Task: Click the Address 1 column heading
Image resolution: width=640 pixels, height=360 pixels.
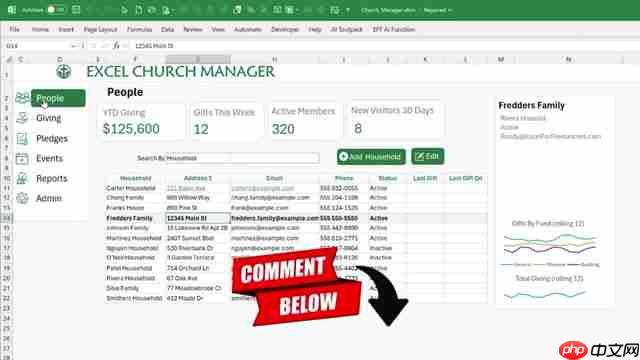Action: tap(198, 178)
